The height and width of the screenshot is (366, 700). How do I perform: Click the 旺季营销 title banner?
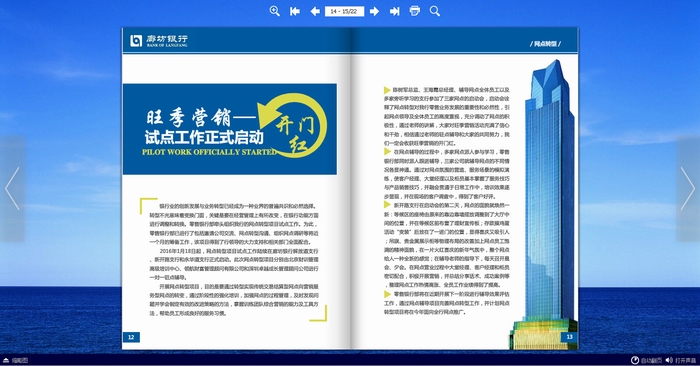230,129
